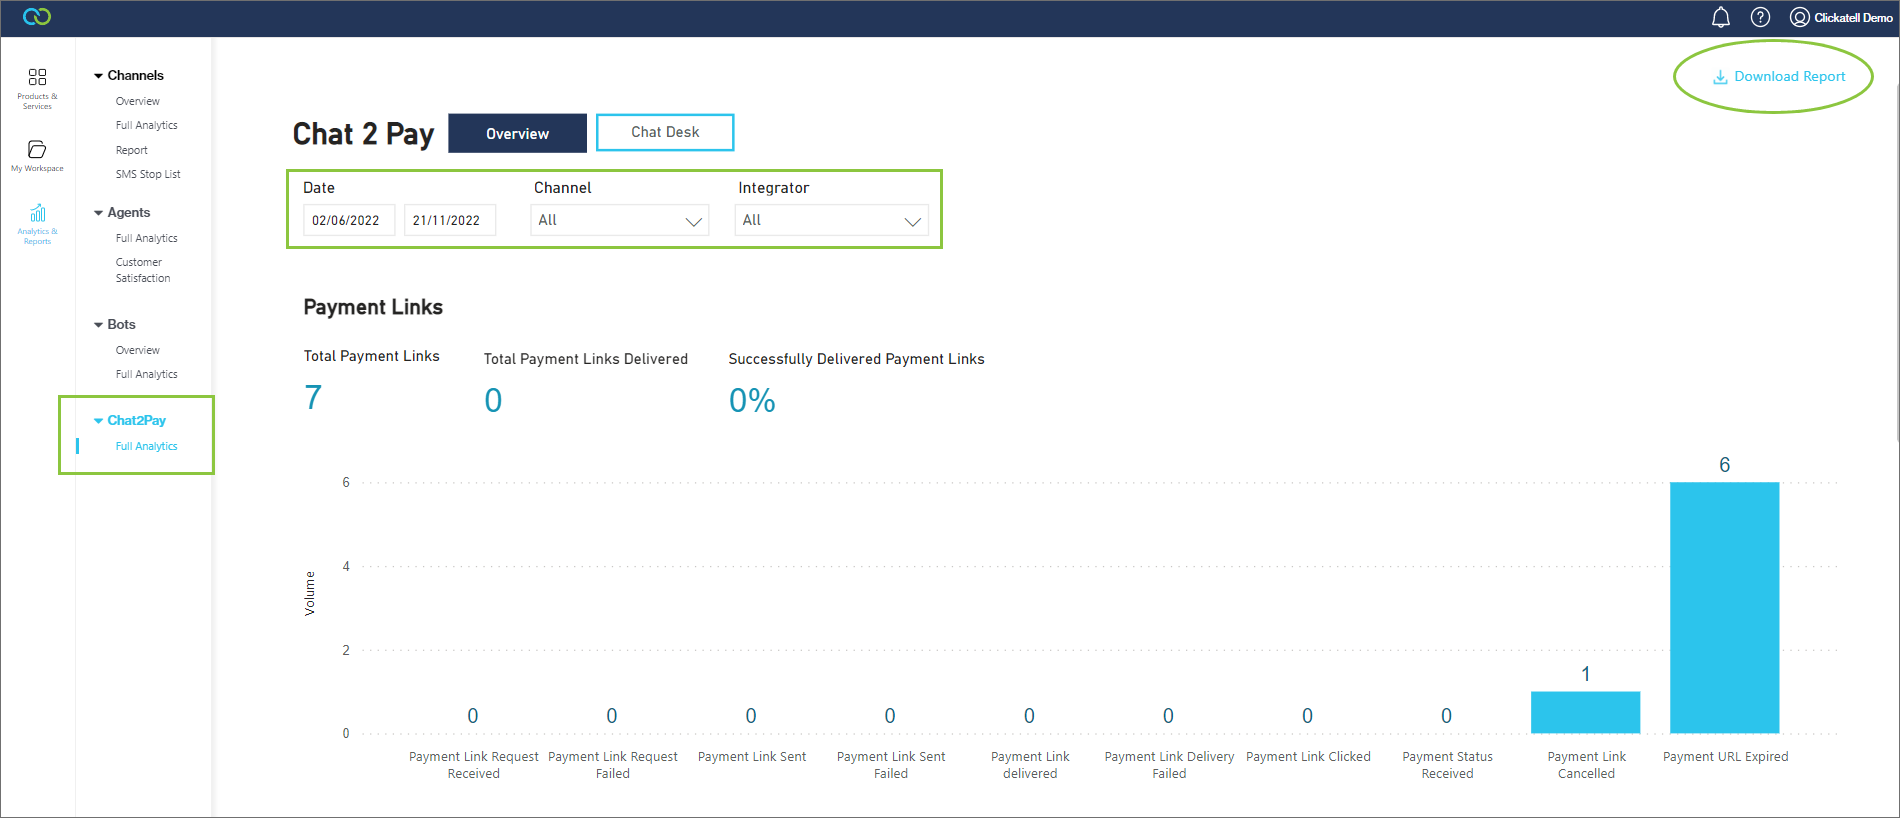This screenshot has width=1900, height=818.
Task: Open Chat2Pay Full Analytics
Action: (147, 446)
